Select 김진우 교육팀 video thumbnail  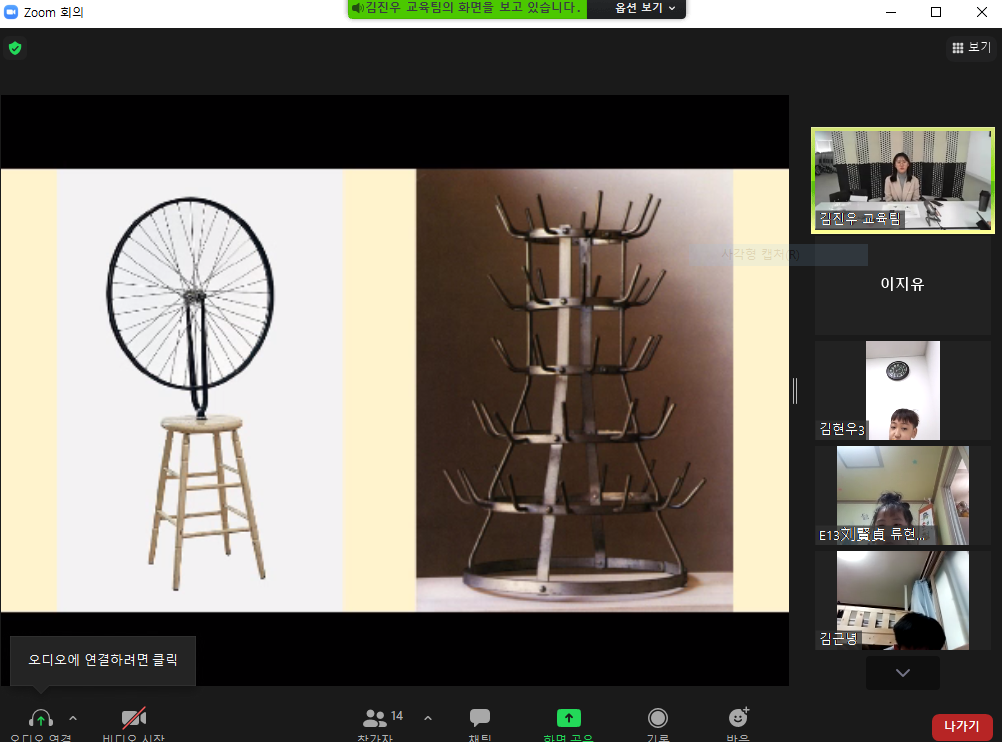coord(902,180)
